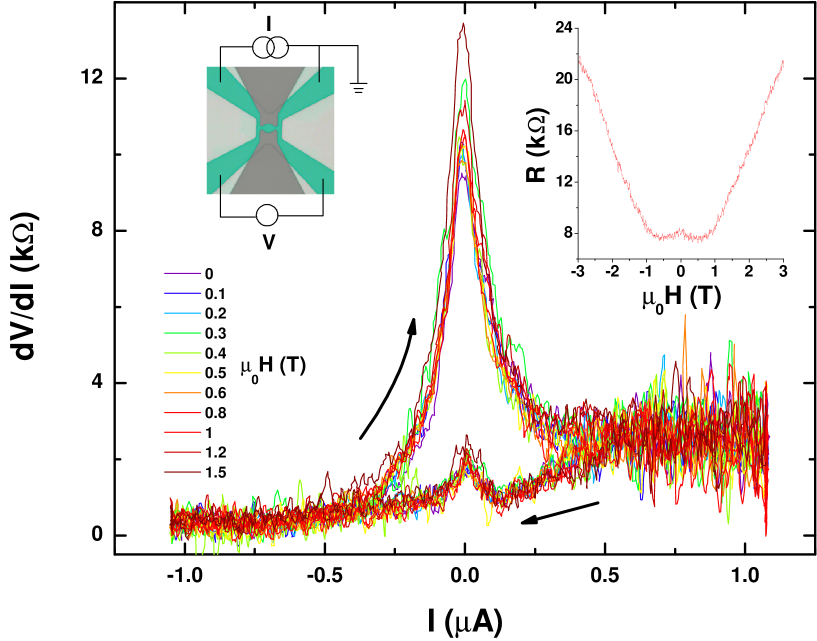The width and height of the screenshot is (817, 641).
Task: Click the green legend line for 0.3
Action: 182,333
